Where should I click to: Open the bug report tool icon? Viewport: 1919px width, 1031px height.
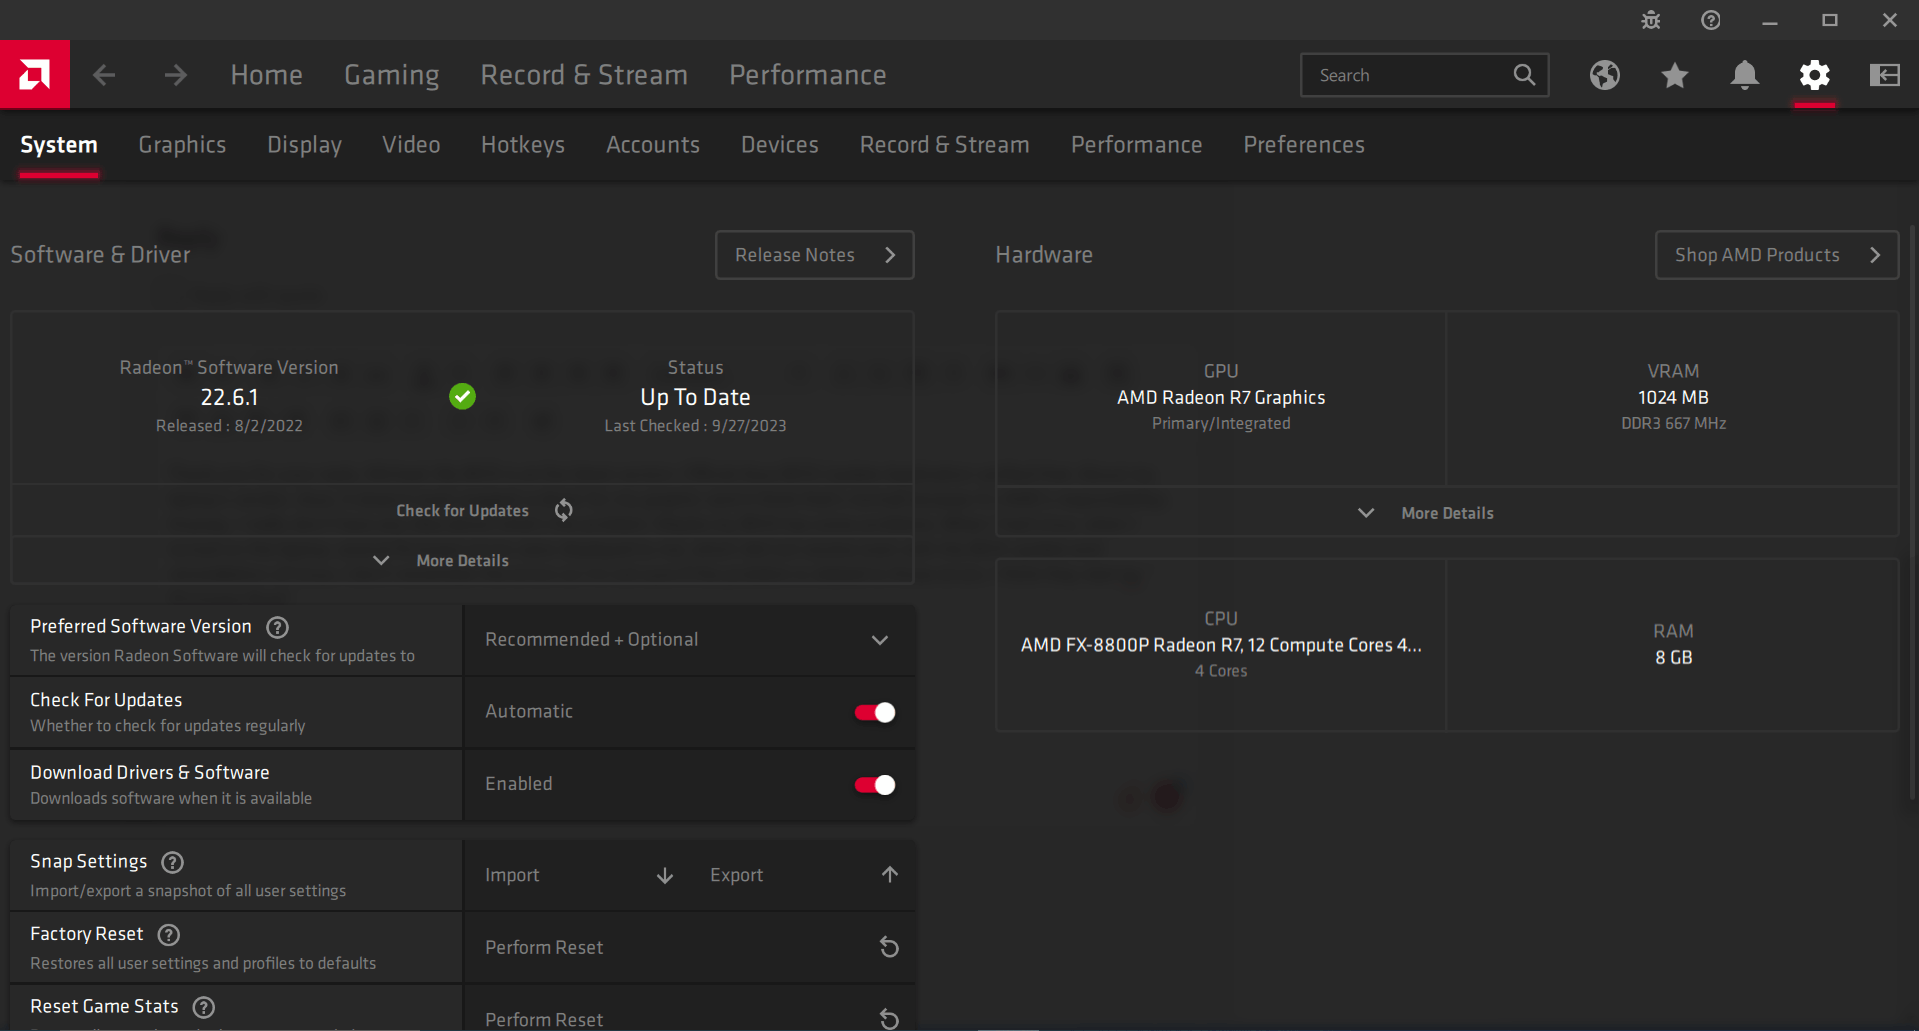pyautogui.click(x=1651, y=20)
